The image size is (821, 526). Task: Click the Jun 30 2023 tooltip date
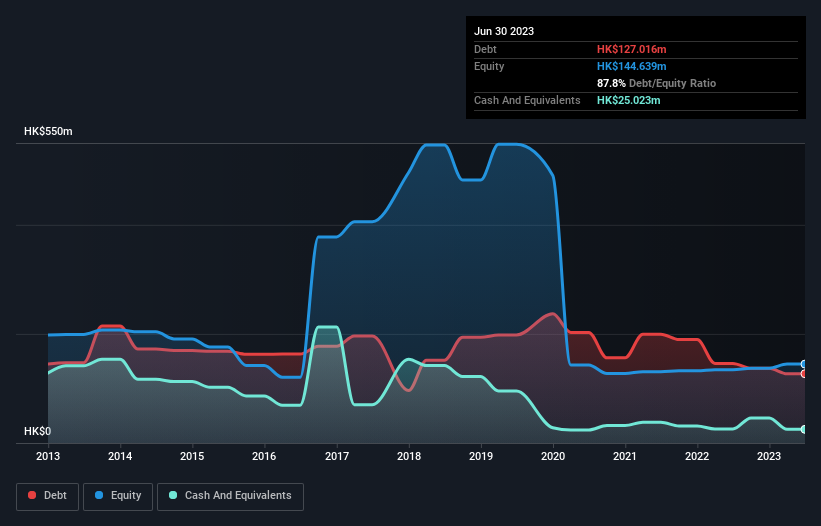coord(504,31)
